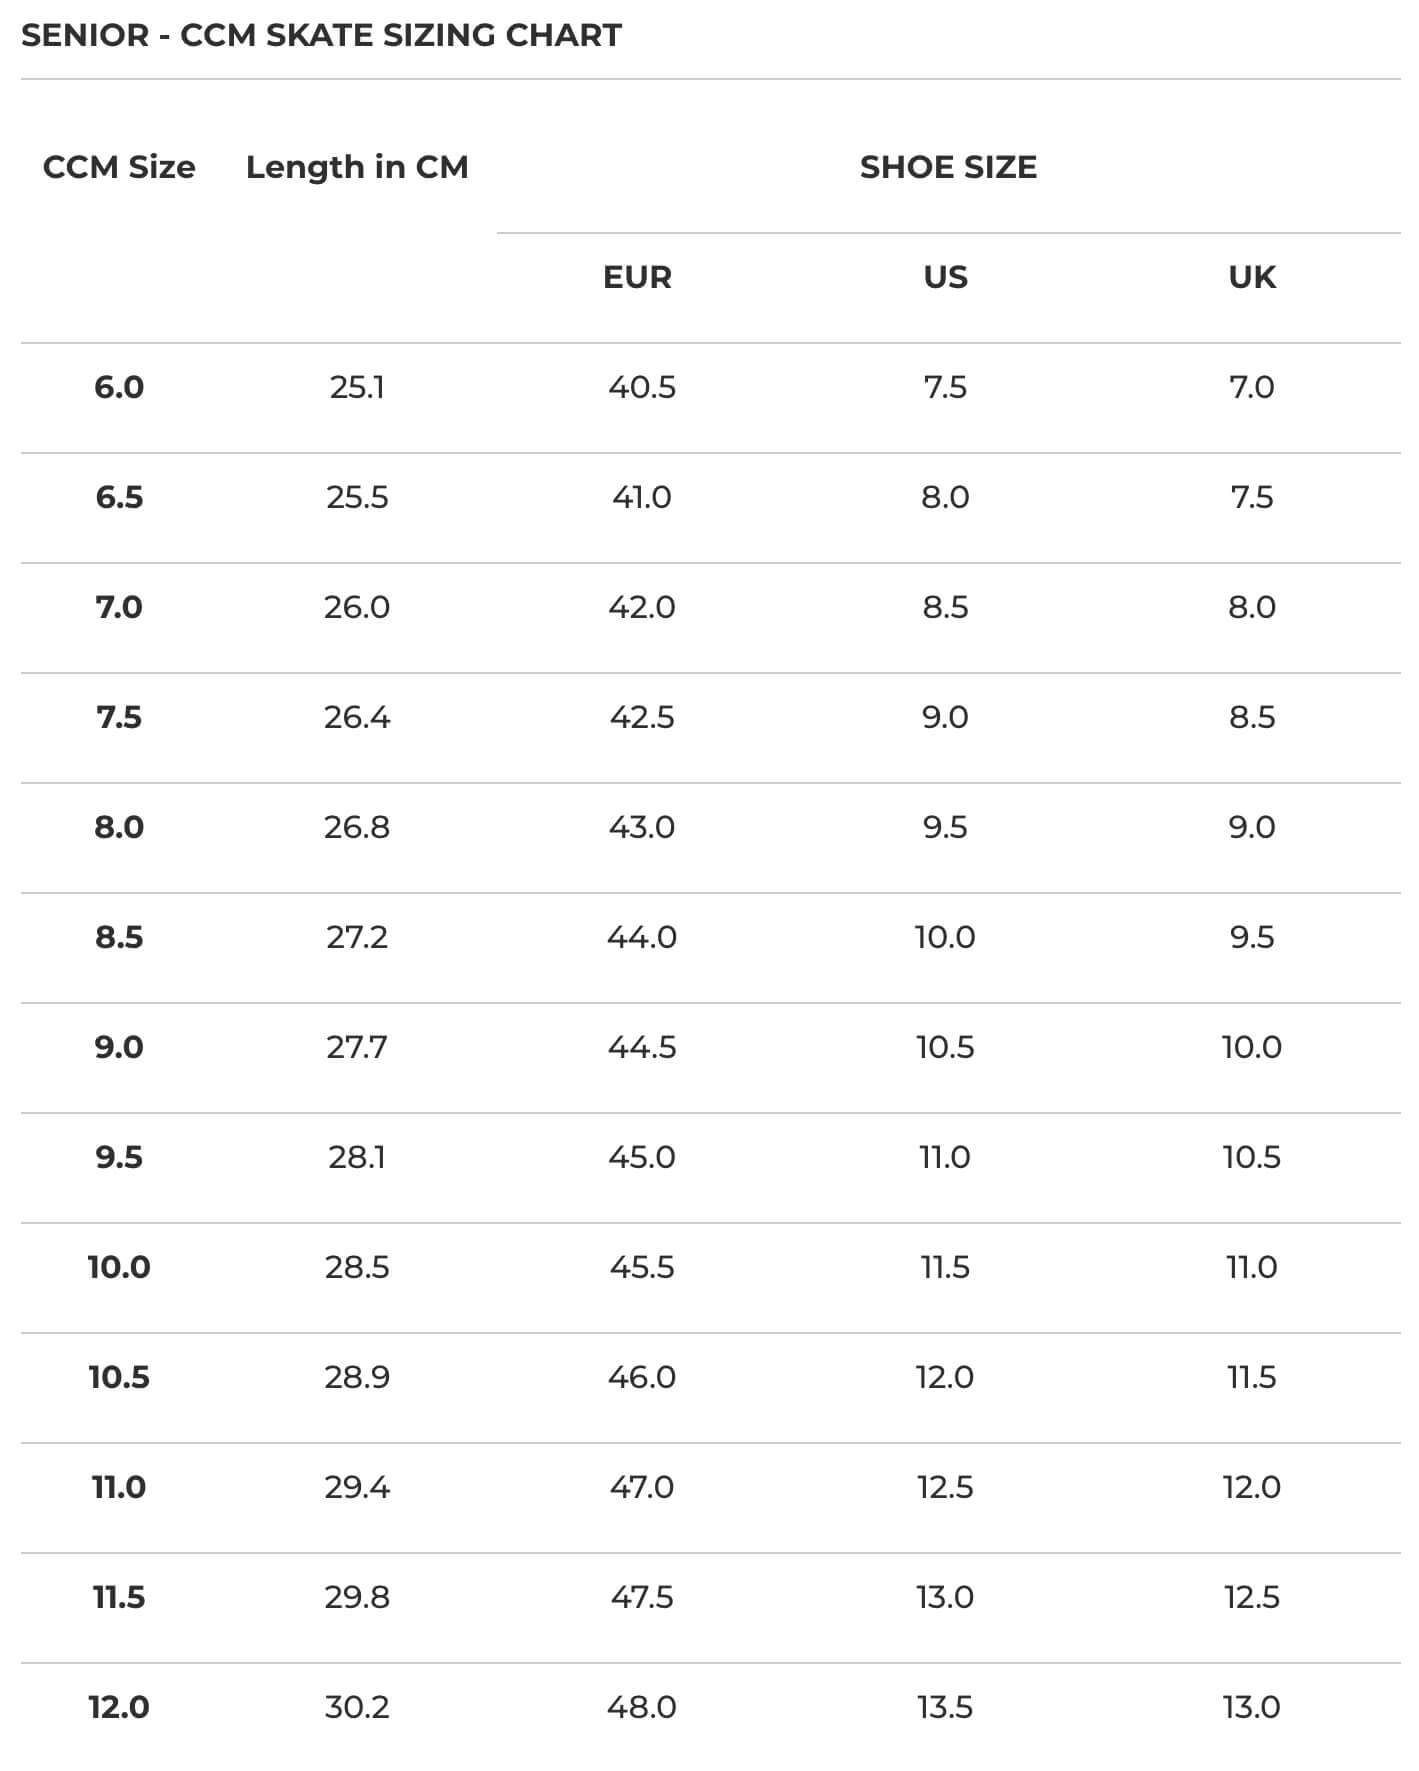Select the 29.8 length cell

click(357, 1597)
